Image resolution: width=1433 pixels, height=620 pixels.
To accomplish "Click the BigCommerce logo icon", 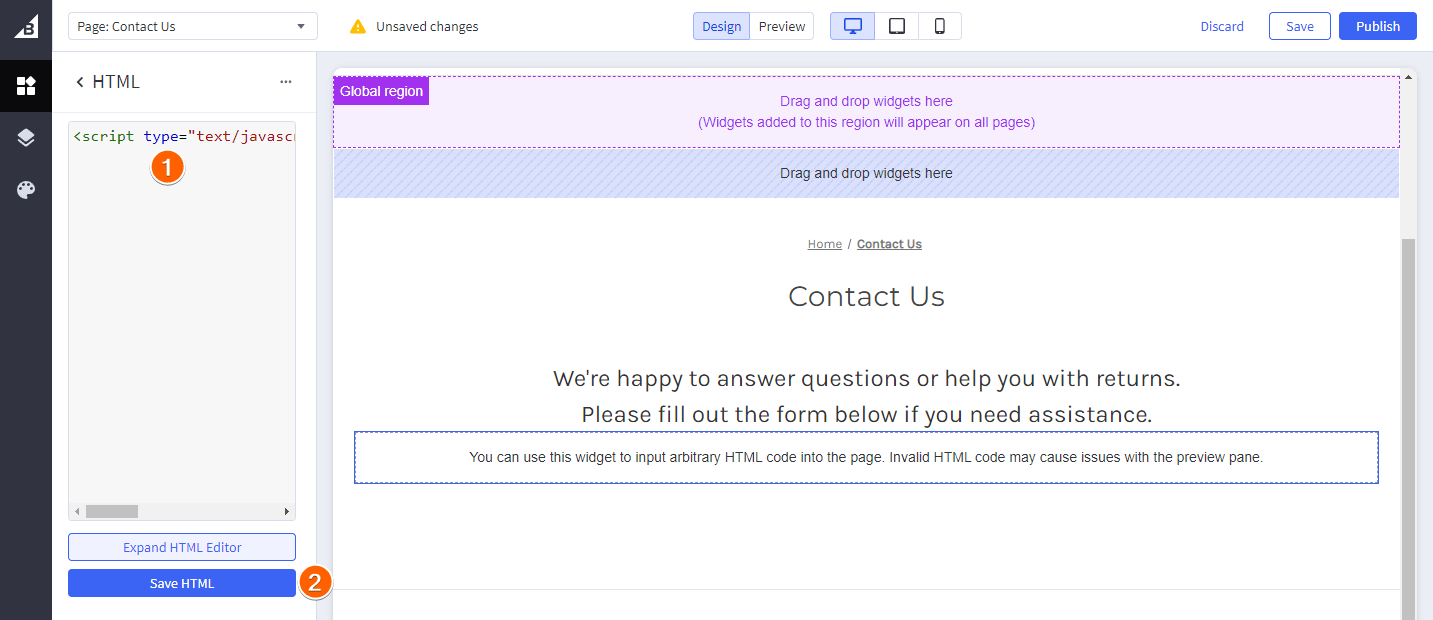I will [25, 26].
